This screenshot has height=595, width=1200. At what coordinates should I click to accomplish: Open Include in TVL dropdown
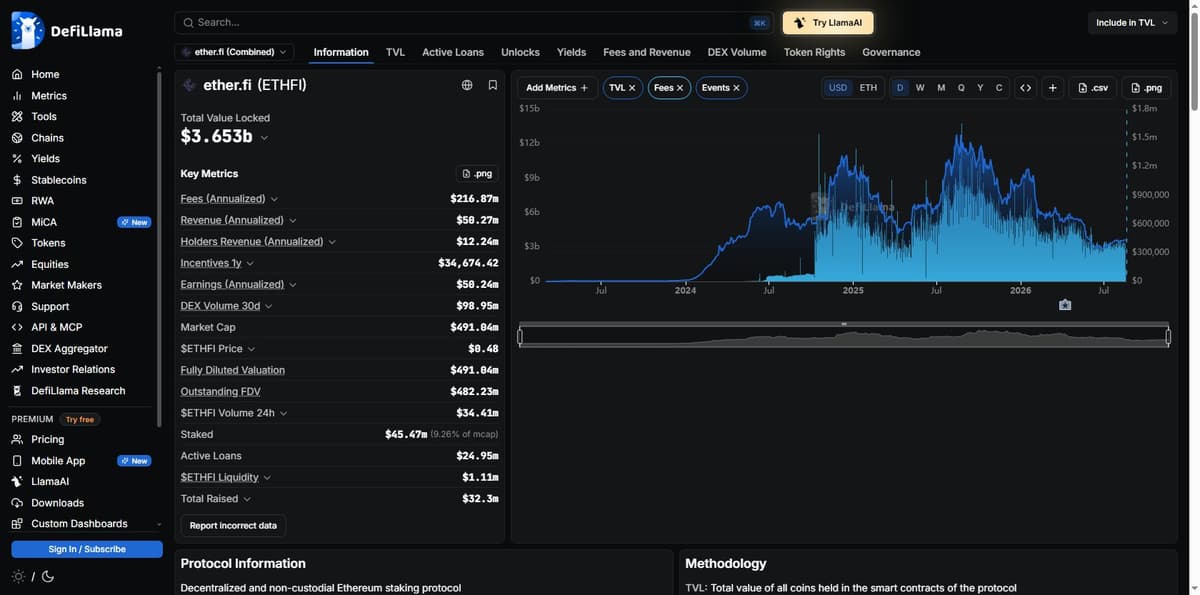tap(1132, 22)
